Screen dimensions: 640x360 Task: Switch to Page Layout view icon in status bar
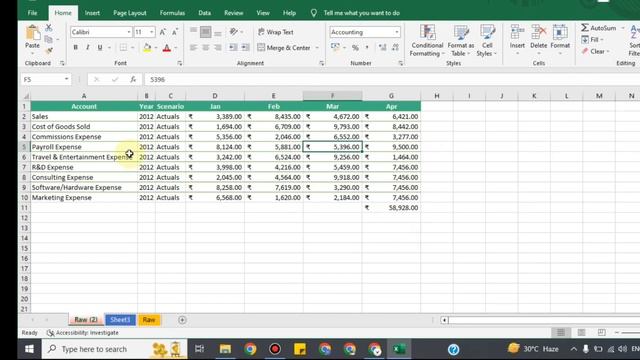pyautogui.click(x=581, y=333)
